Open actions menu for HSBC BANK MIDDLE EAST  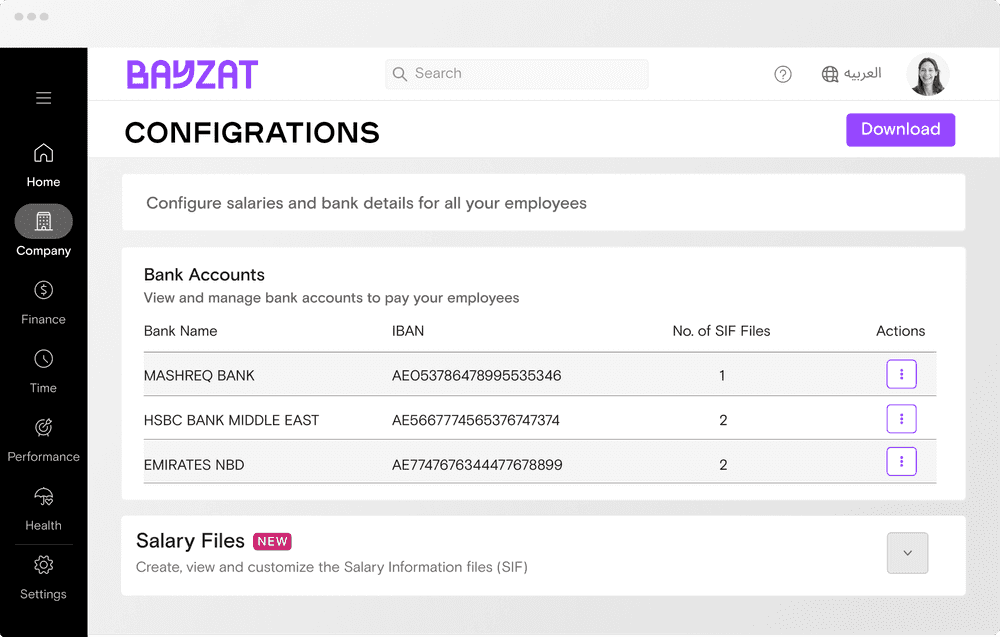(x=901, y=419)
